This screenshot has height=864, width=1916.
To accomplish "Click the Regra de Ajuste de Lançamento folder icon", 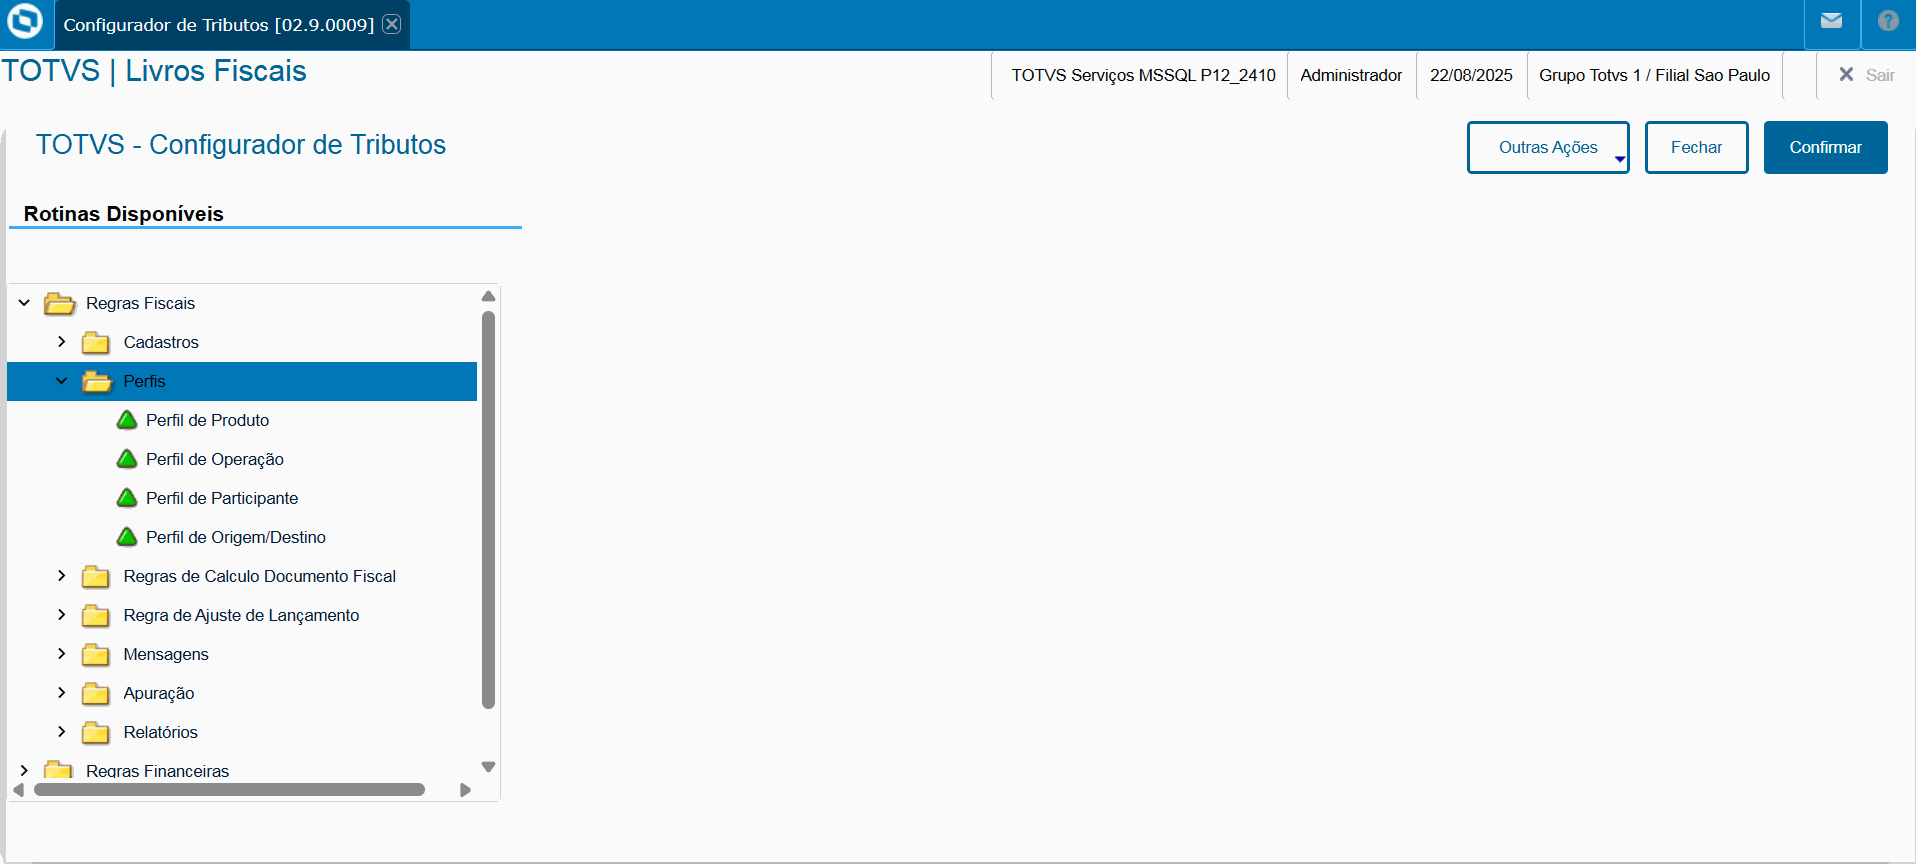I will [x=96, y=615].
